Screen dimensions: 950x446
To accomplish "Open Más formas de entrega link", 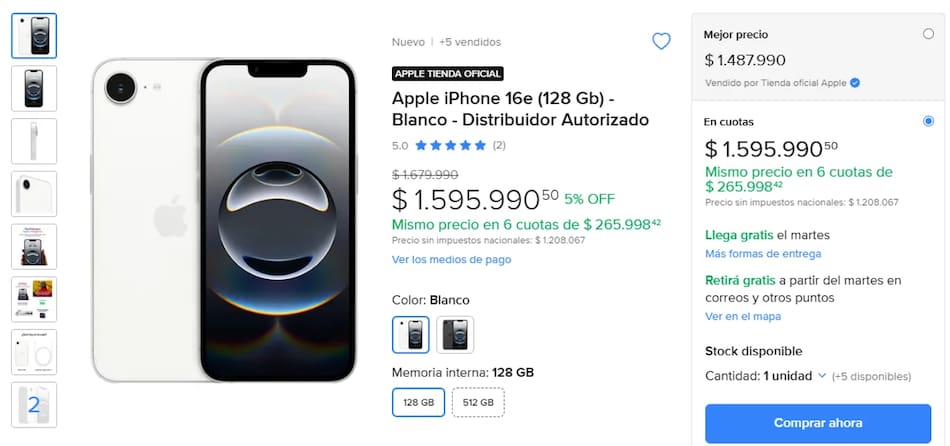I will click(763, 253).
